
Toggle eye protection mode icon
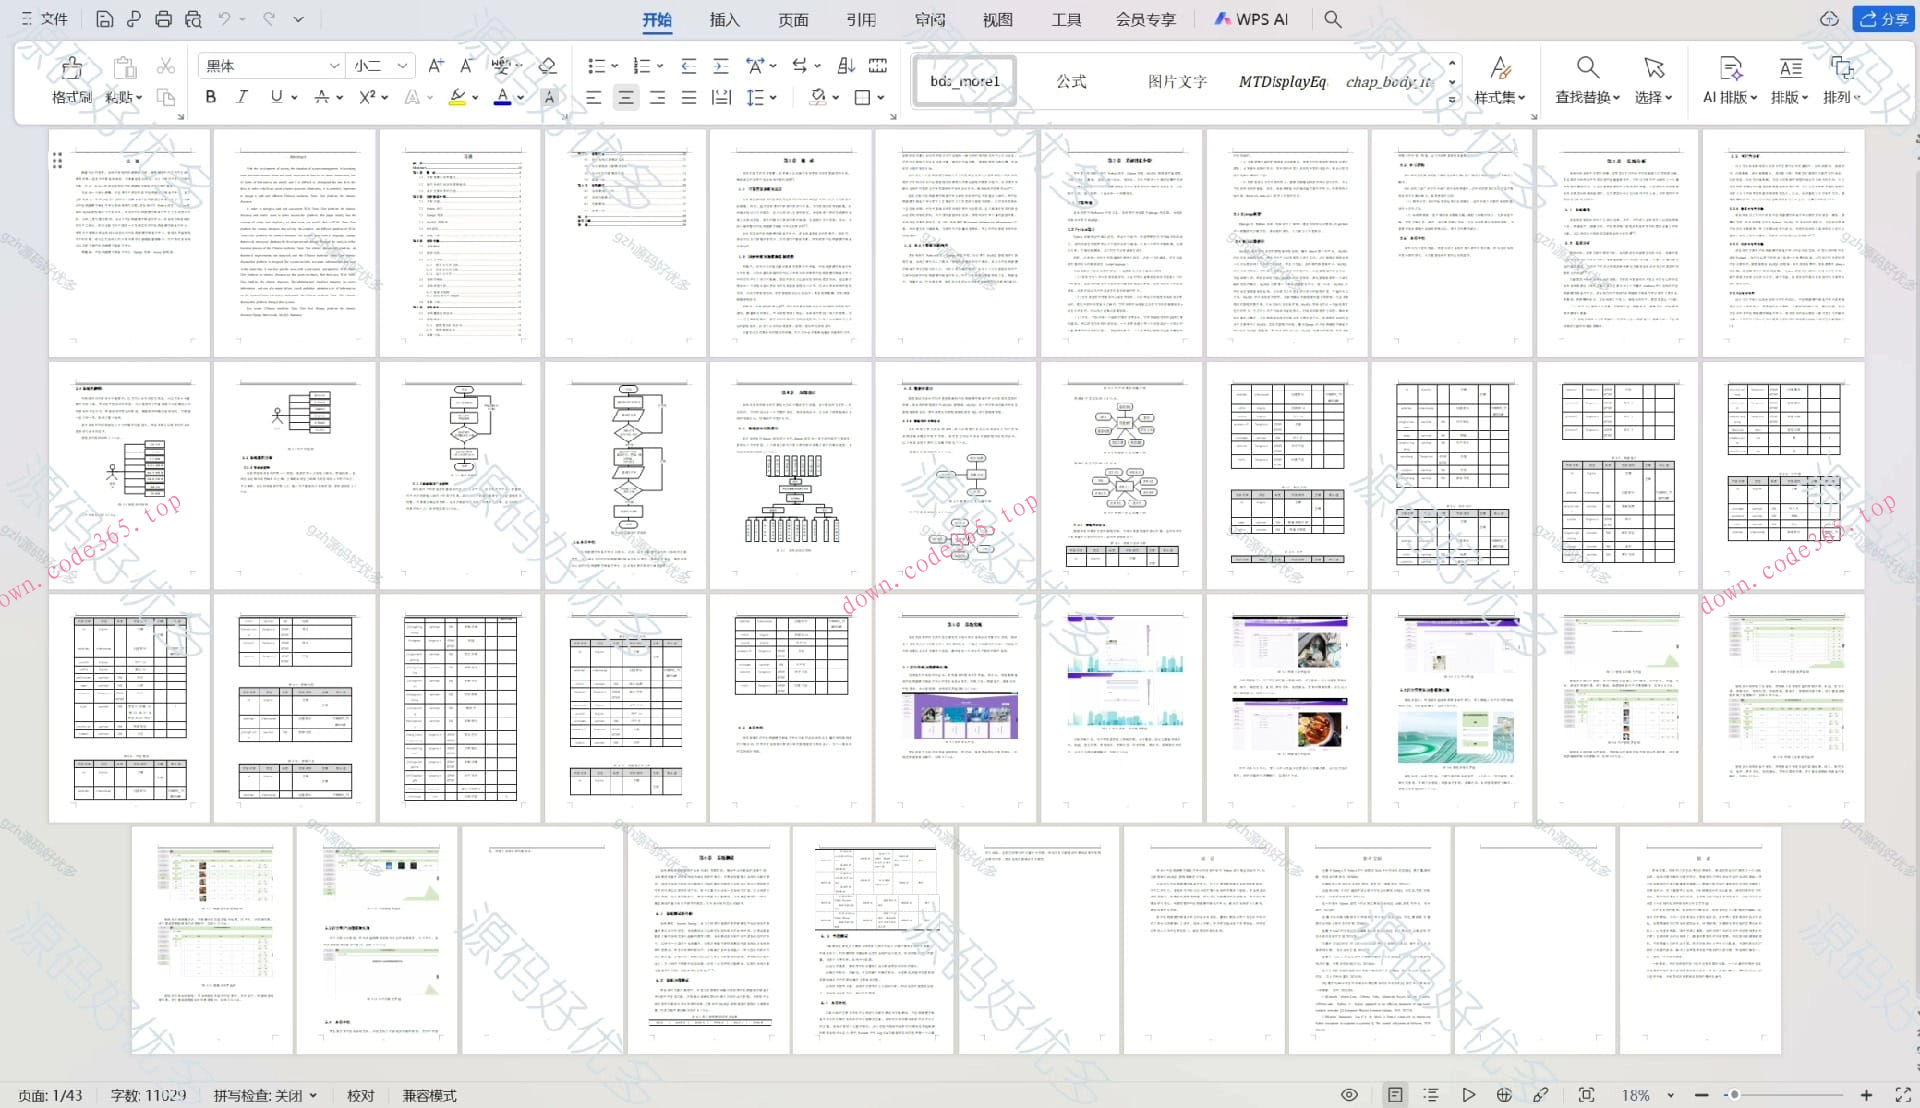[1349, 1095]
